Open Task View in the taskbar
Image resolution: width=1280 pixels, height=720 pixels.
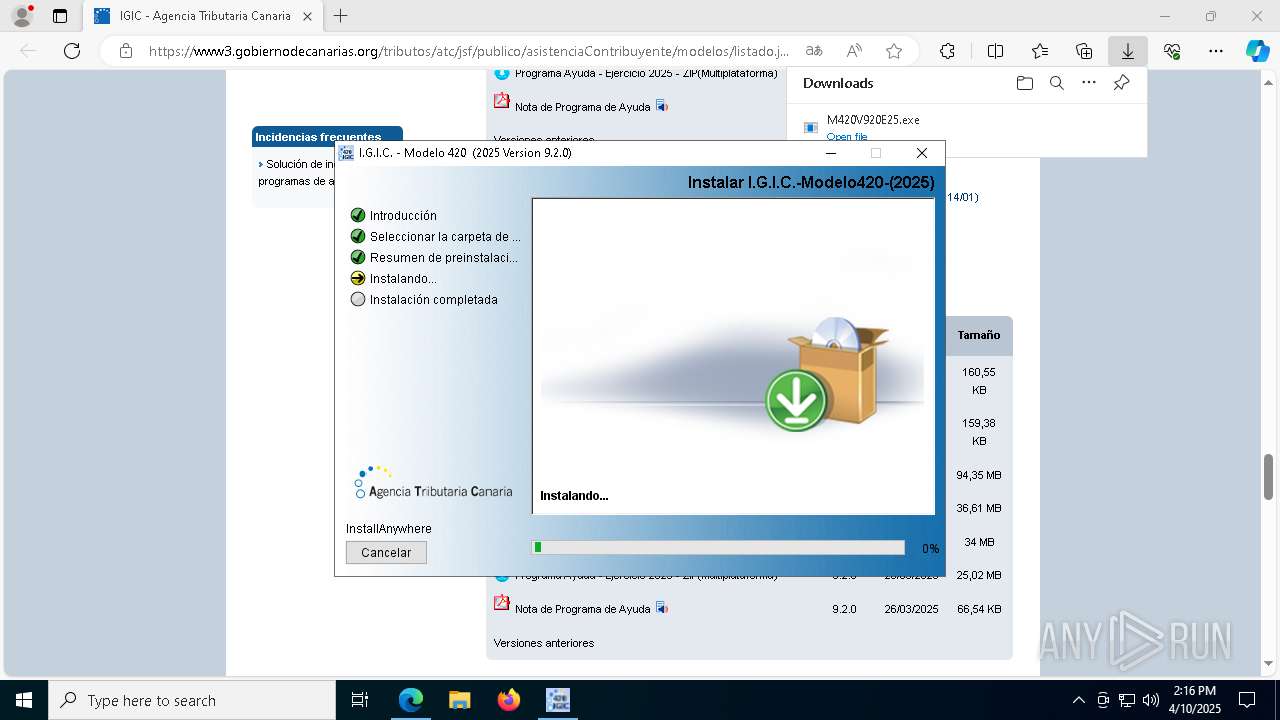(x=360, y=700)
